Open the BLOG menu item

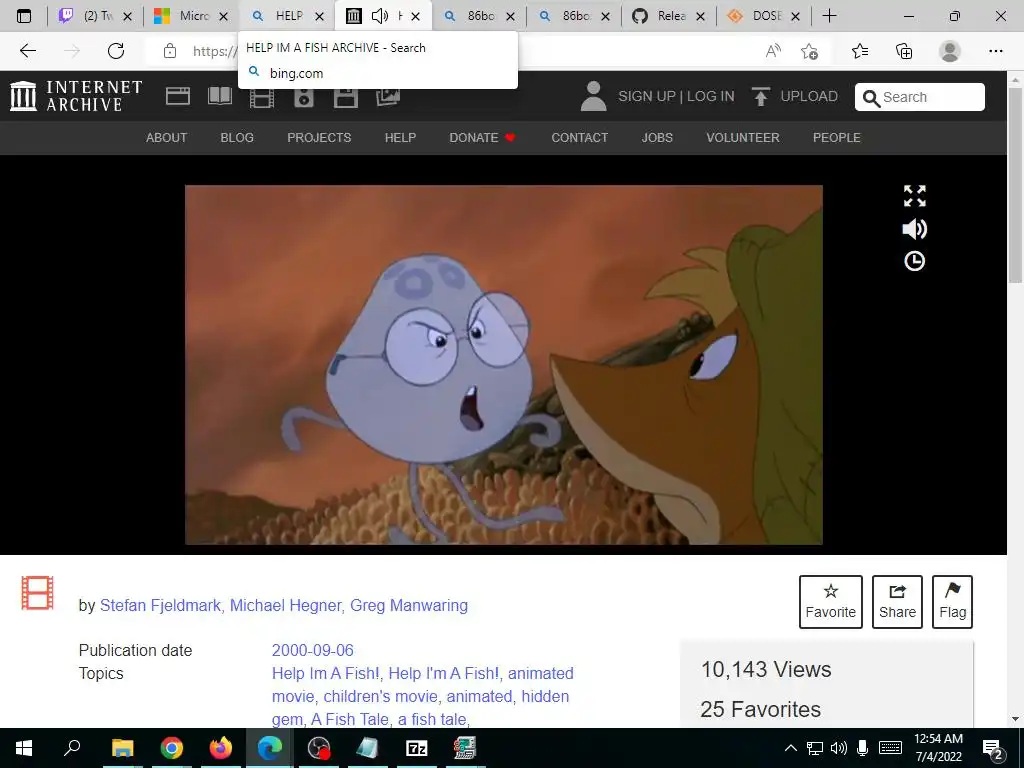(237, 138)
